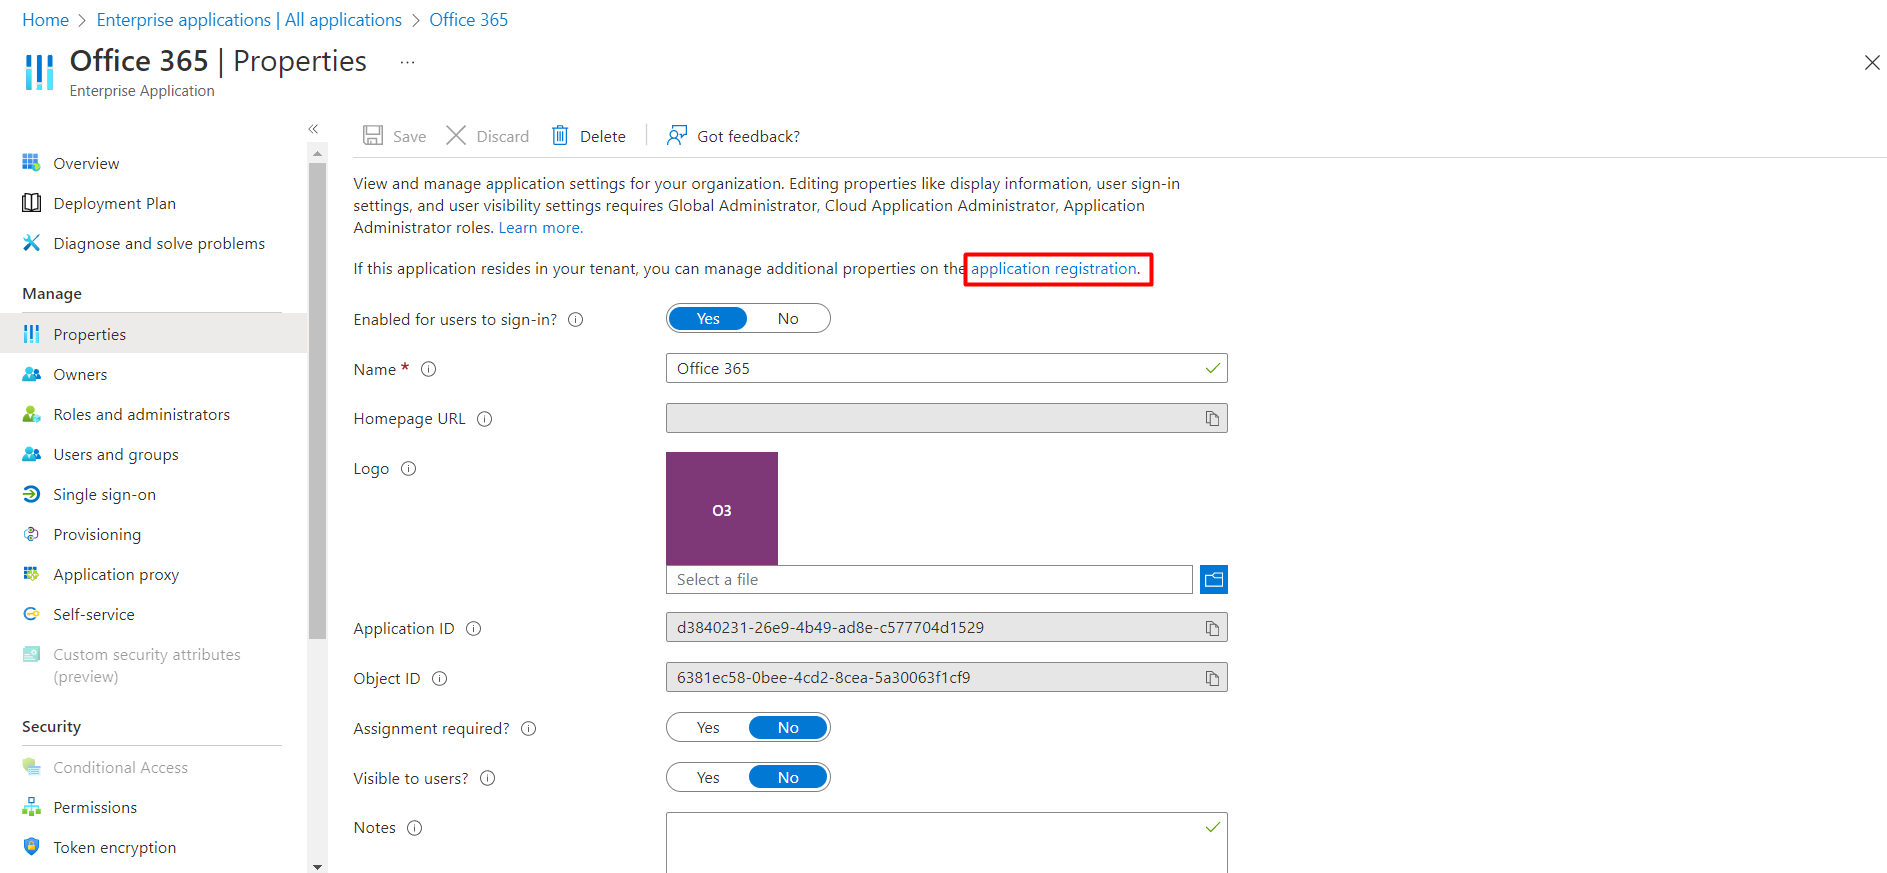1887x873 pixels.
Task: Set Visible to users to No
Action: point(788,777)
